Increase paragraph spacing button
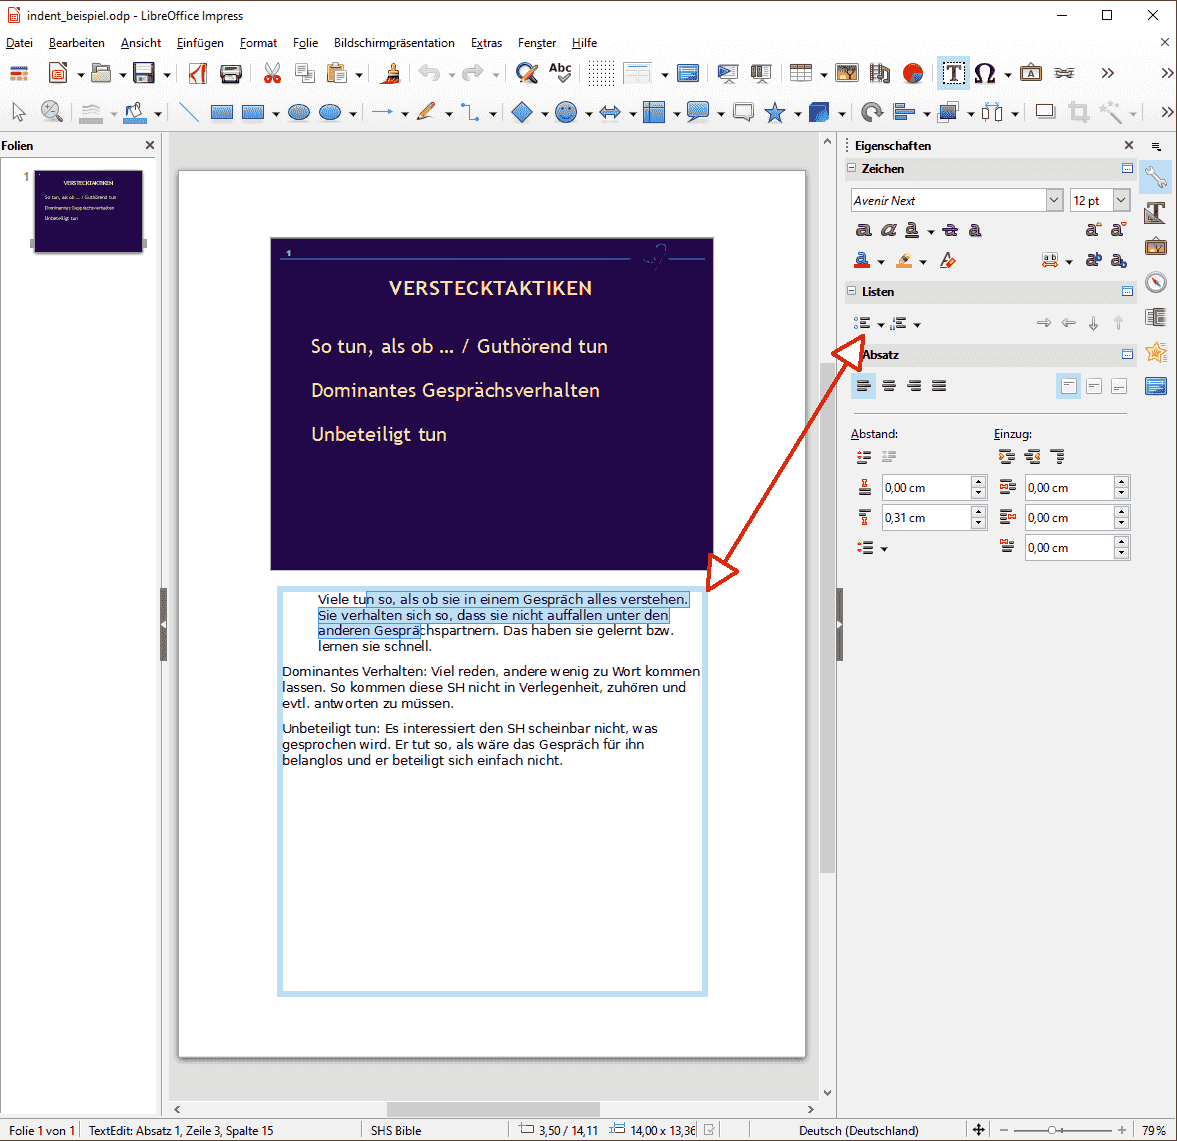The width and height of the screenshot is (1177, 1141). pyautogui.click(x=864, y=456)
